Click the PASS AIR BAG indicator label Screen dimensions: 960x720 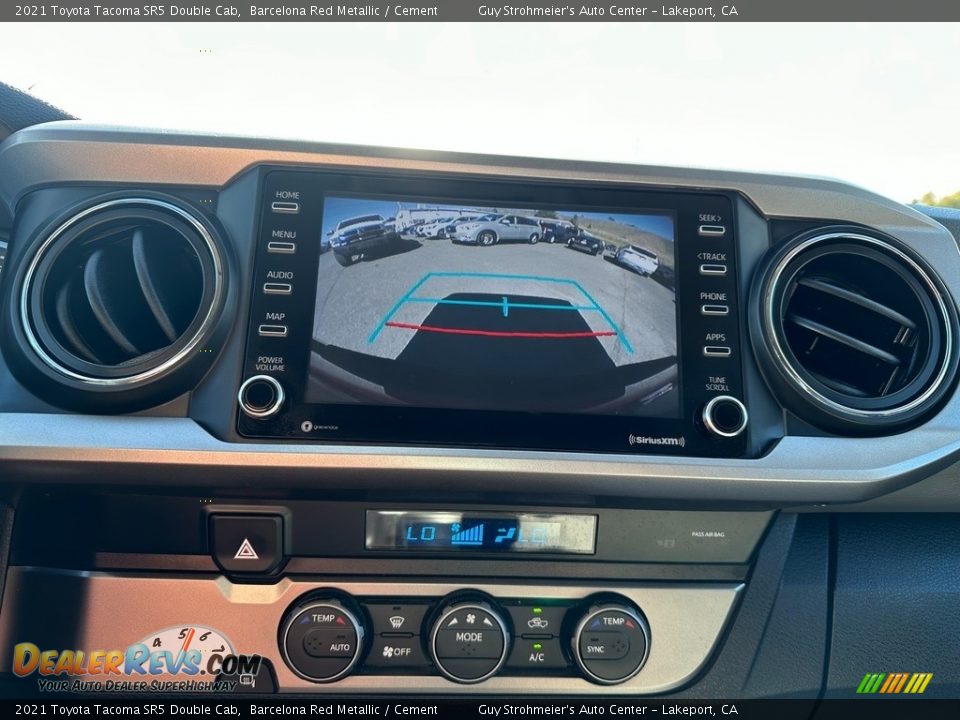point(708,534)
